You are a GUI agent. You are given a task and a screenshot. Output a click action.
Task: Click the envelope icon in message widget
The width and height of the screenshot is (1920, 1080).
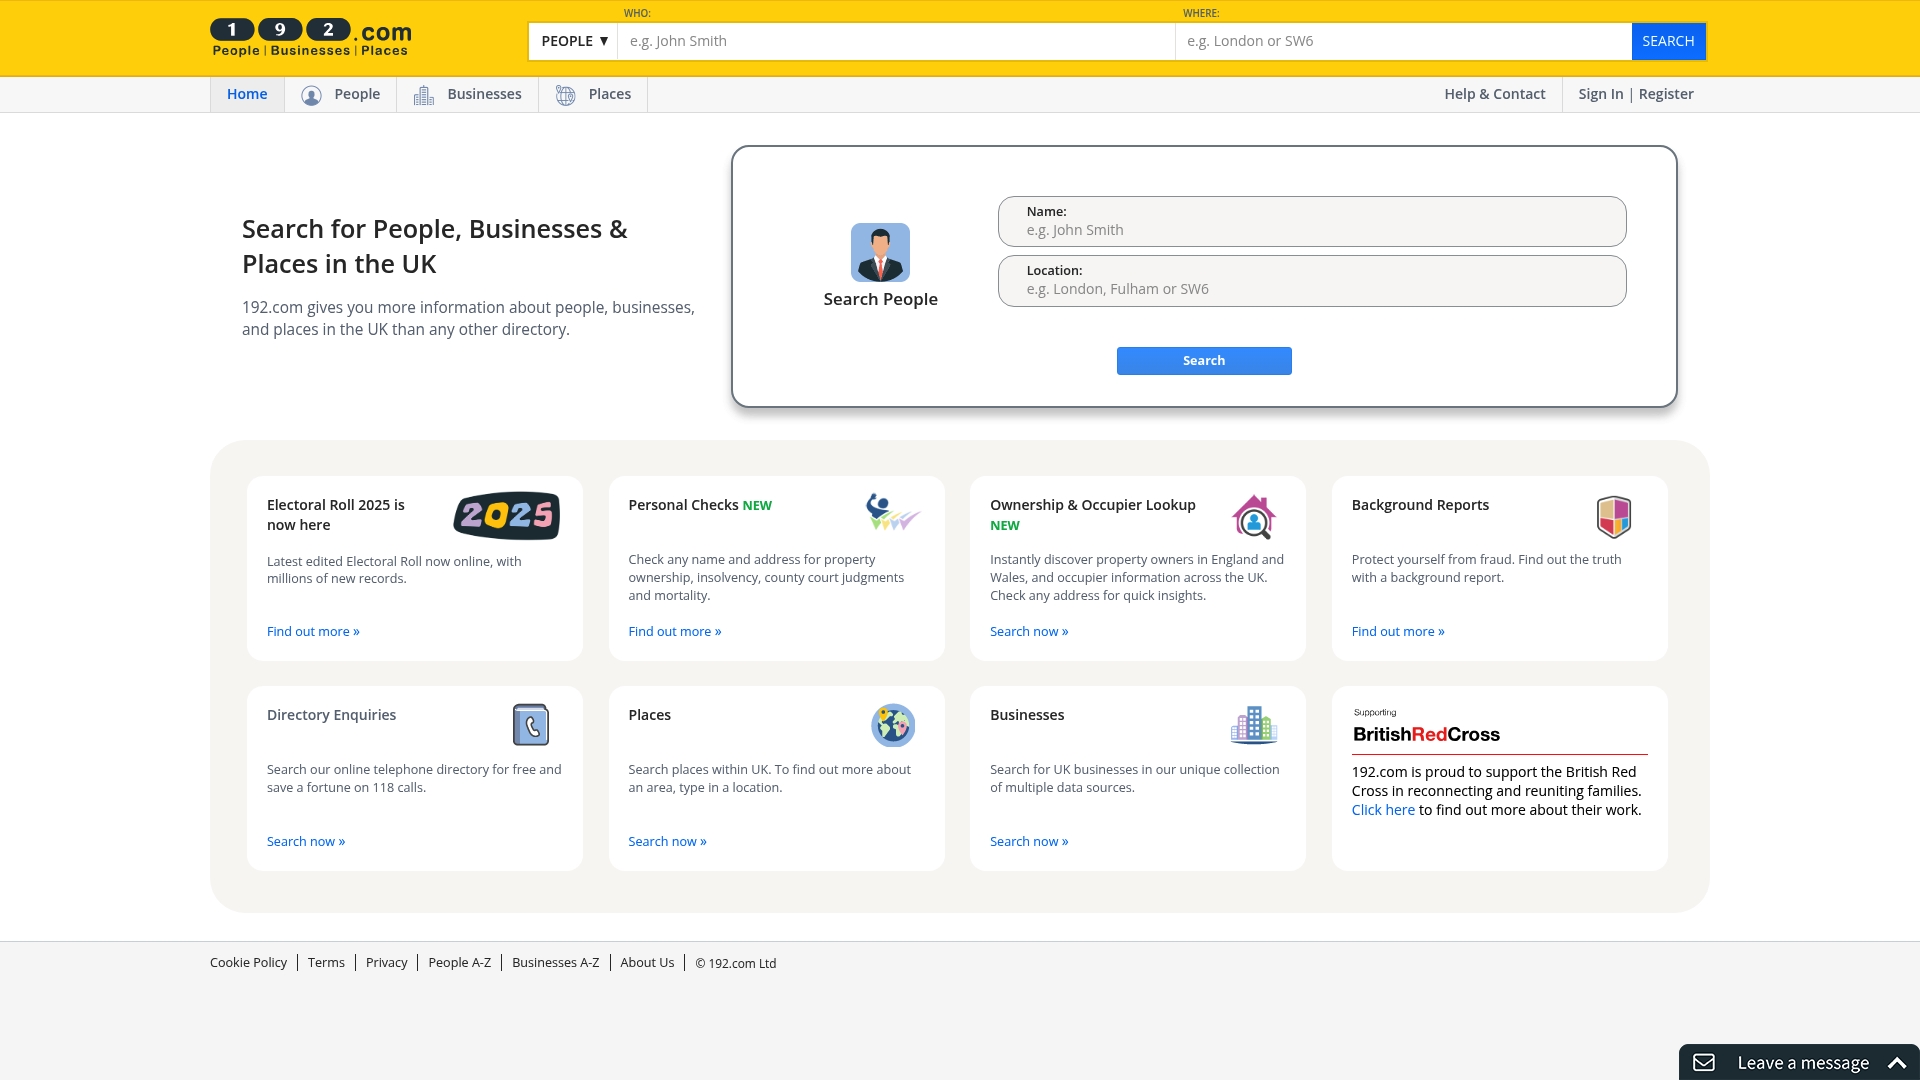tap(1704, 1062)
